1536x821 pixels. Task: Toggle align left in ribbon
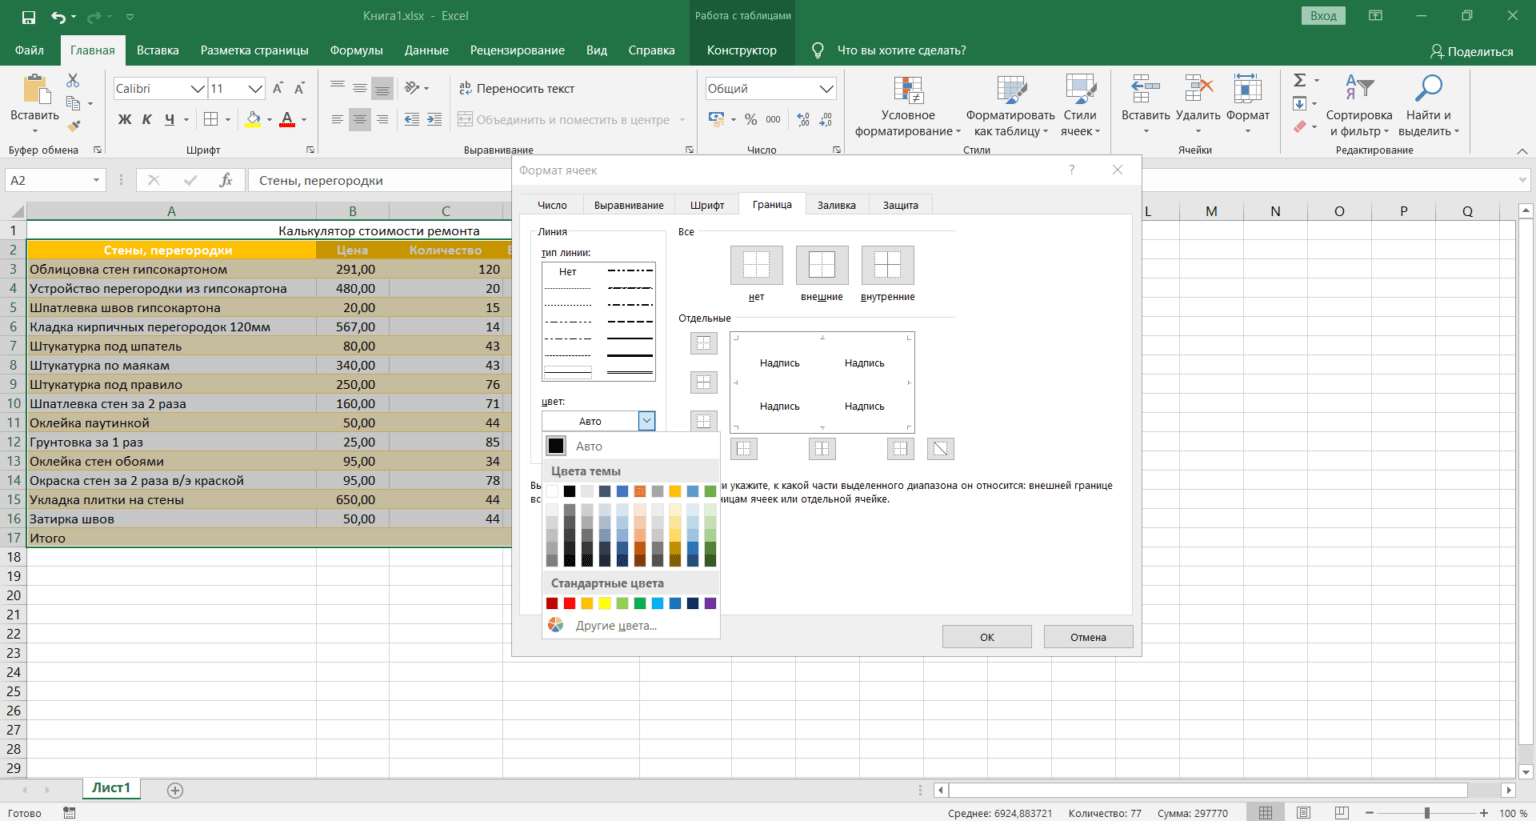pos(337,119)
